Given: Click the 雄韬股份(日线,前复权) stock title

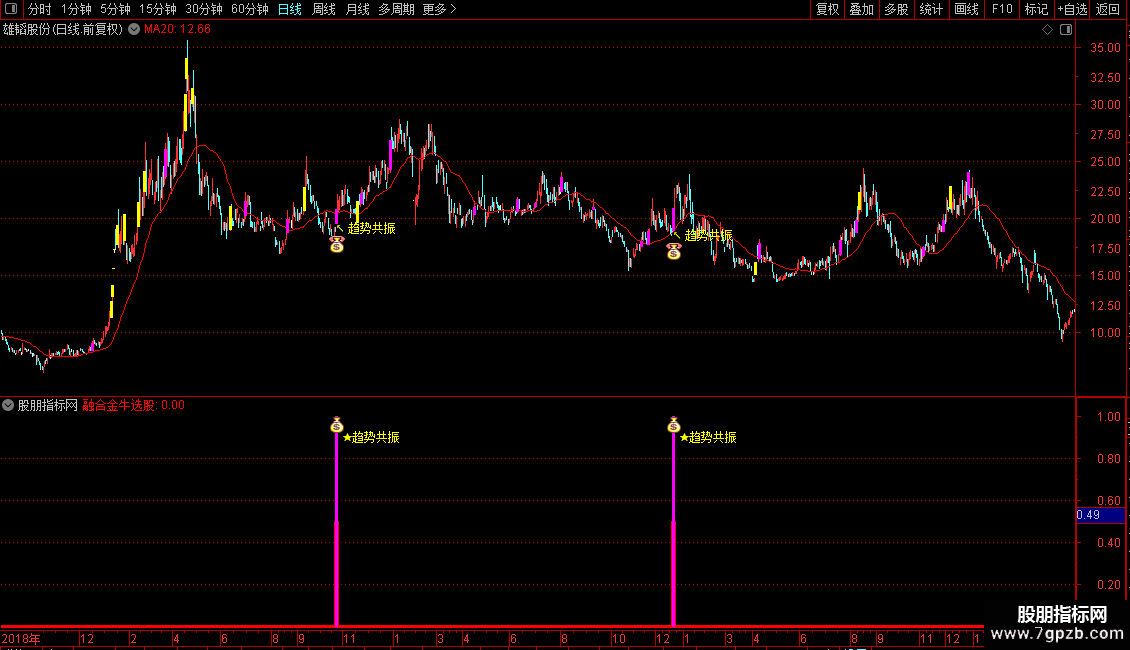Looking at the screenshot, I should 63,29.
